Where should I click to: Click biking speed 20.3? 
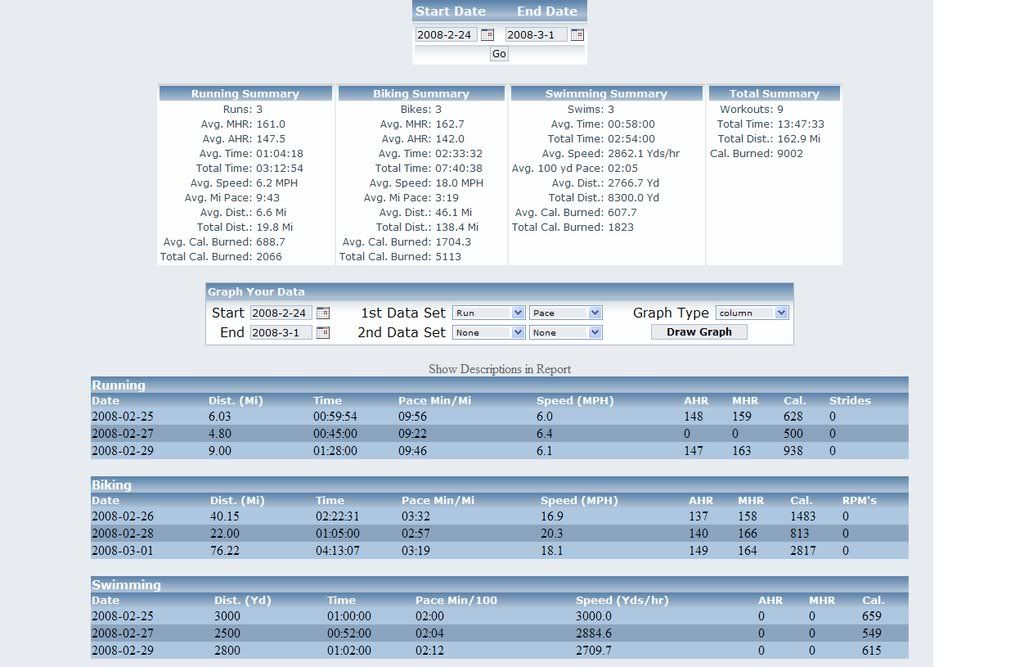(552, 533)
